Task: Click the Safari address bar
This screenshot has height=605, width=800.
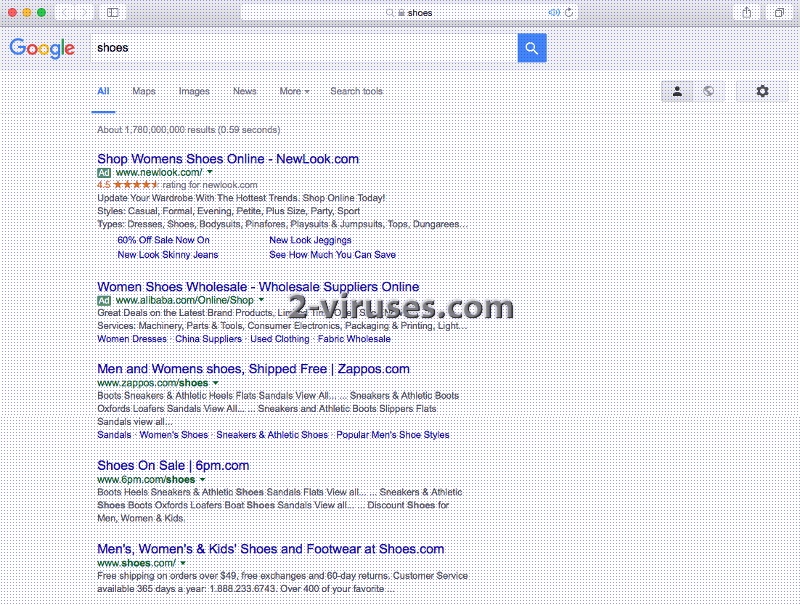Action: click(x=409, y=13)
